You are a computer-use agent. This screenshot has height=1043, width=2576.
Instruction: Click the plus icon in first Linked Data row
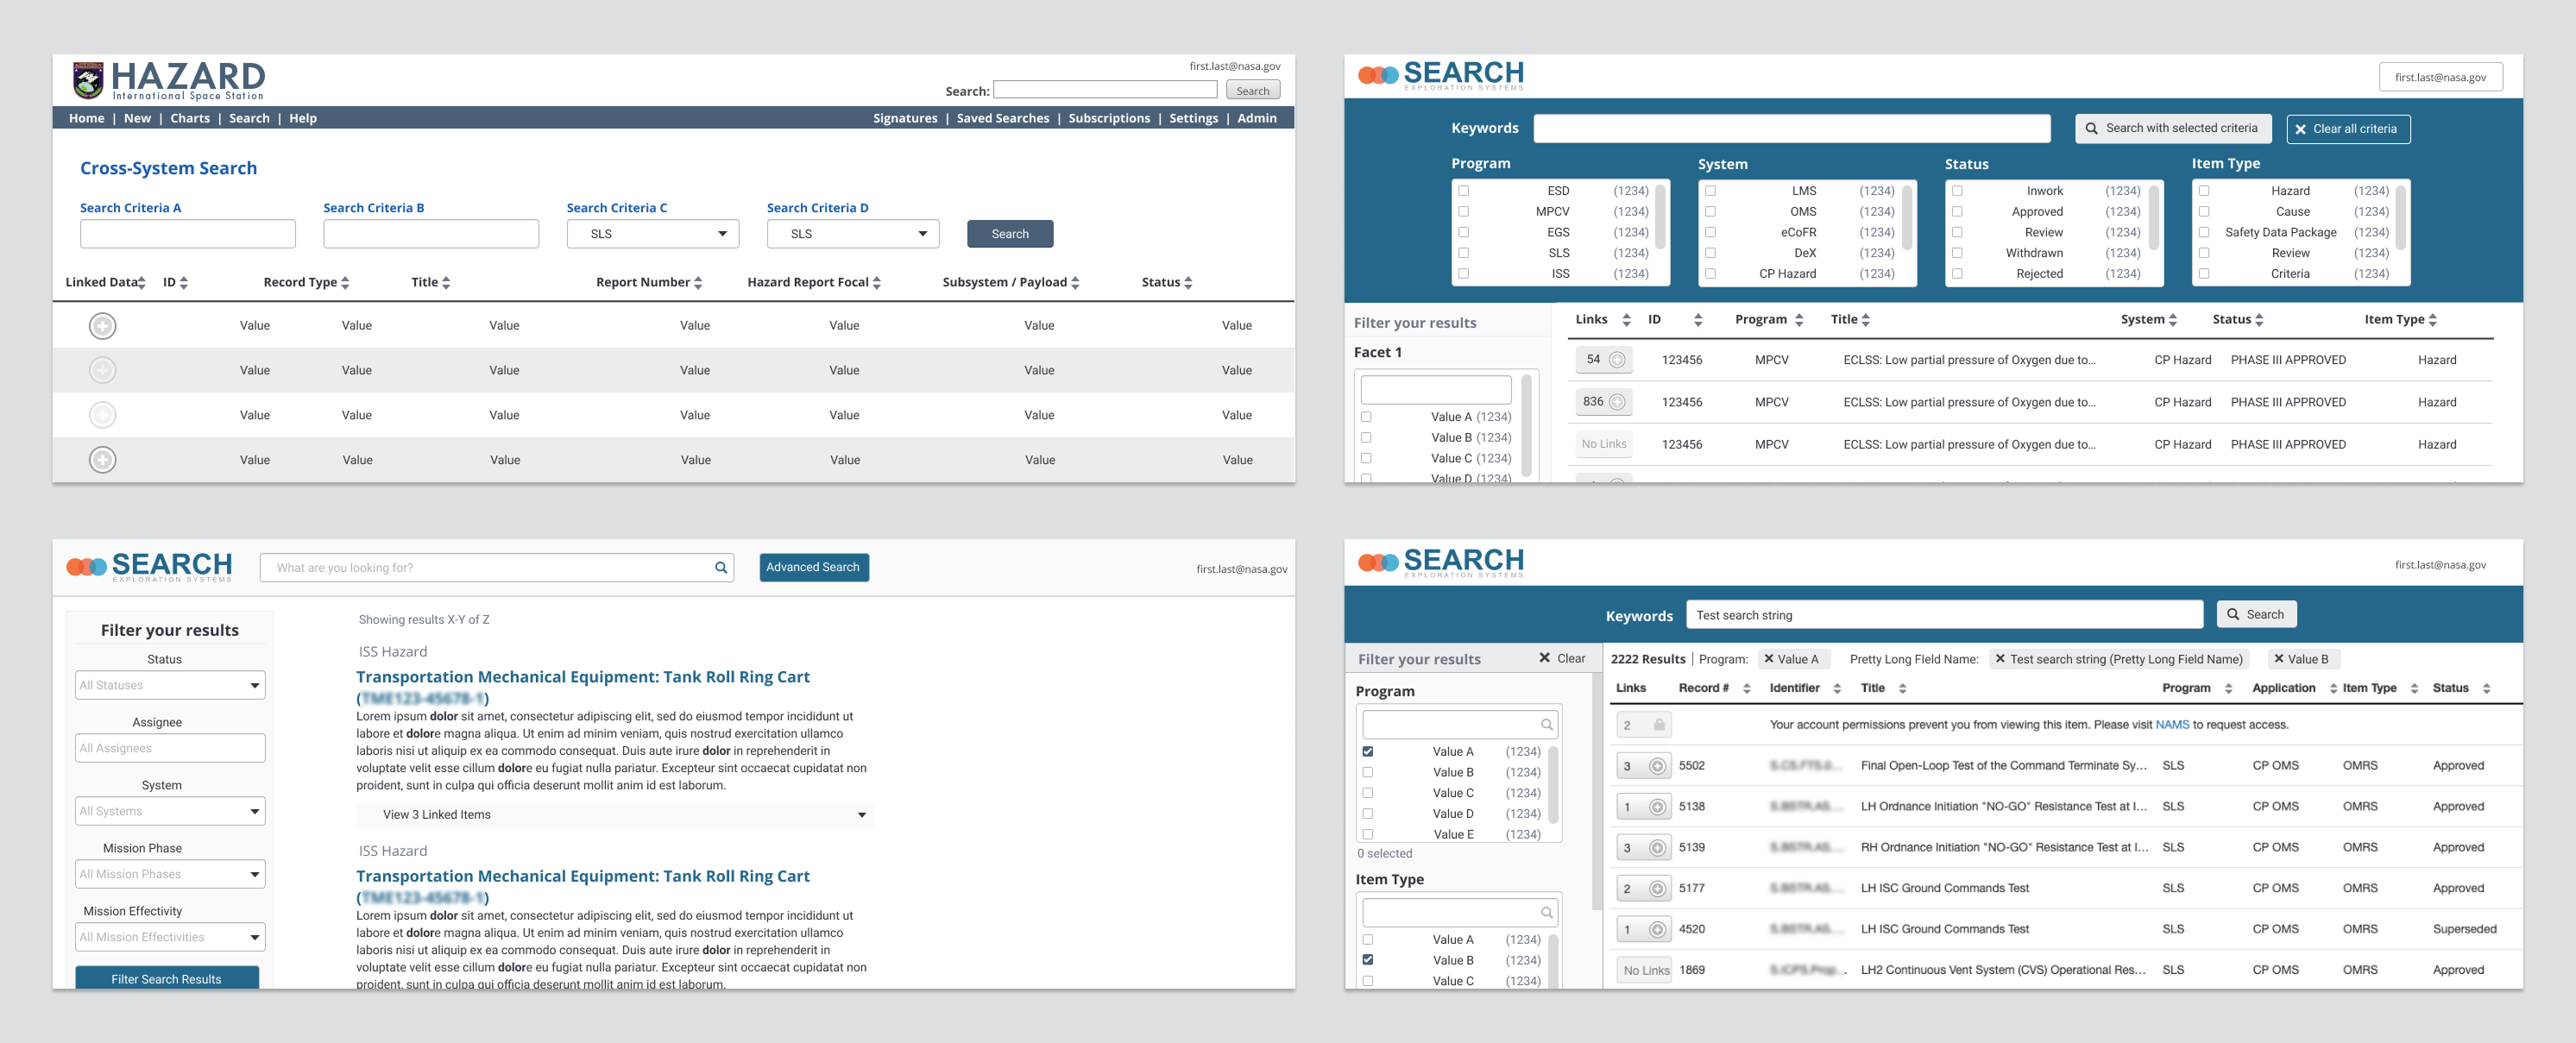102,326
